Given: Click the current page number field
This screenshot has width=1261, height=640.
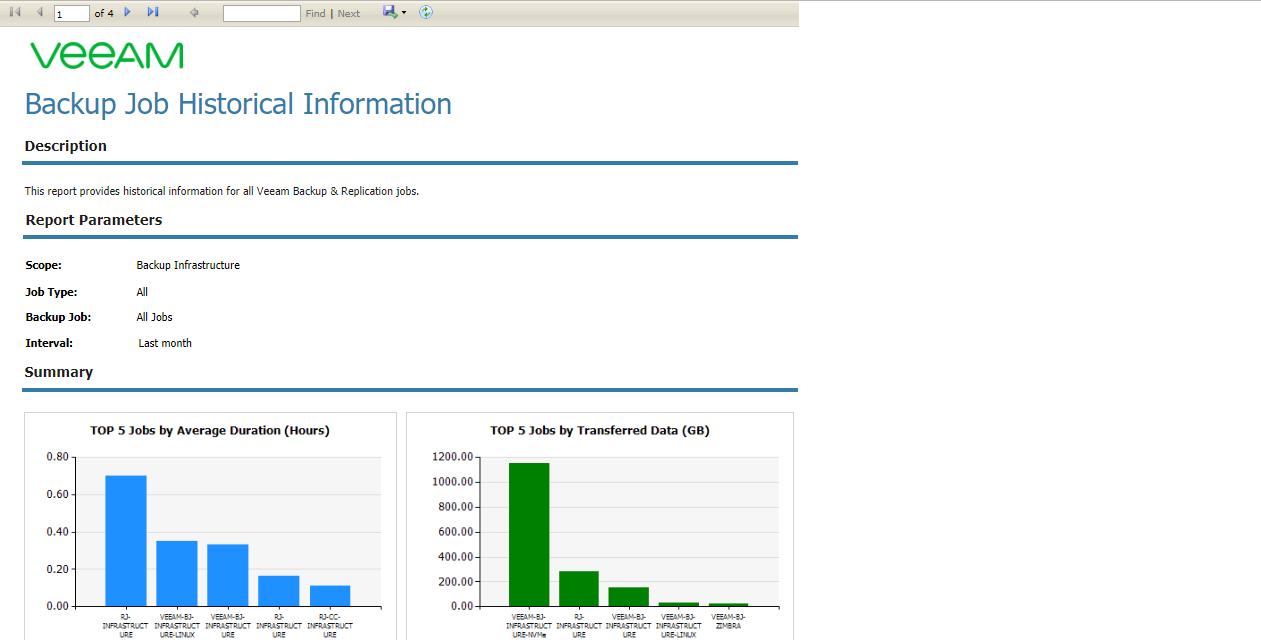Looking at the screenshot, I should click(72, 14).
